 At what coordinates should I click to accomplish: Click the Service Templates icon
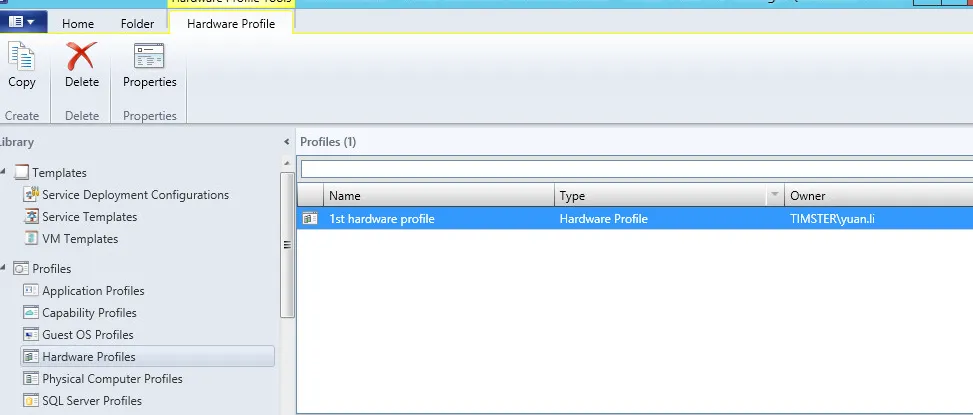click(x=31, y=216)
